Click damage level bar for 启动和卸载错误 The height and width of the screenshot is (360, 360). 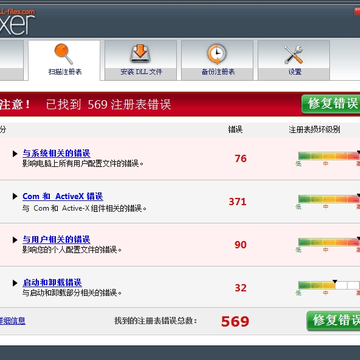tap(329, 285)
